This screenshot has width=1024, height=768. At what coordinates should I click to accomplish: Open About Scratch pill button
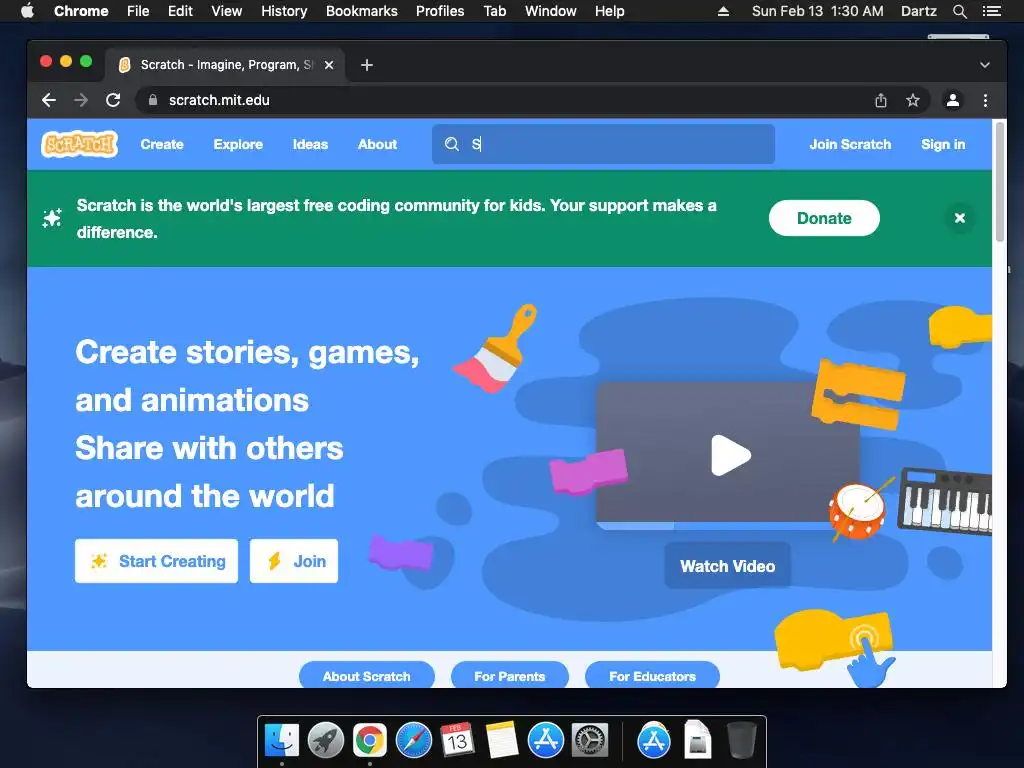366,676
